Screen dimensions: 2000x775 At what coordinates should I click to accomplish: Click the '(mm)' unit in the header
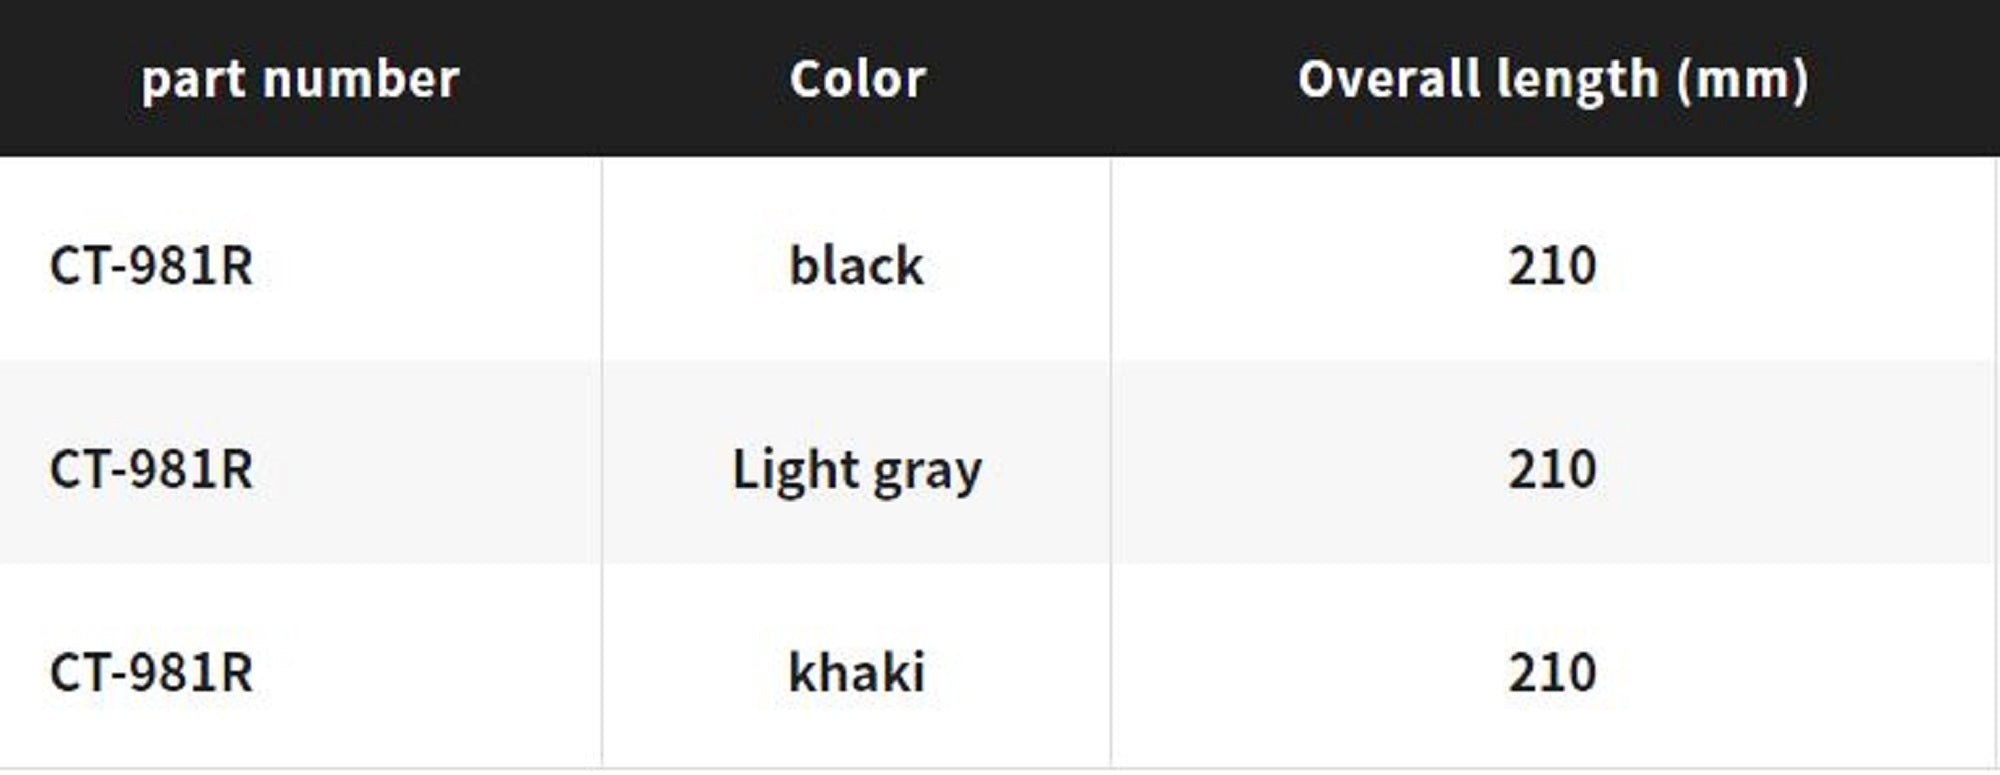tap(1743, 79)
